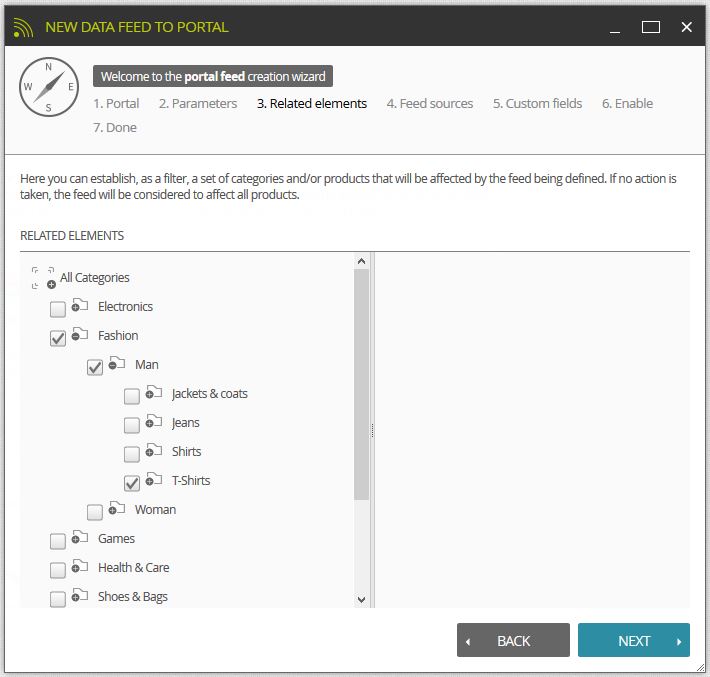Uncheck the Fashion checkbox
The width and height of the screenshot is (710, 677).
pyautogui.click(x=58, y=338)
